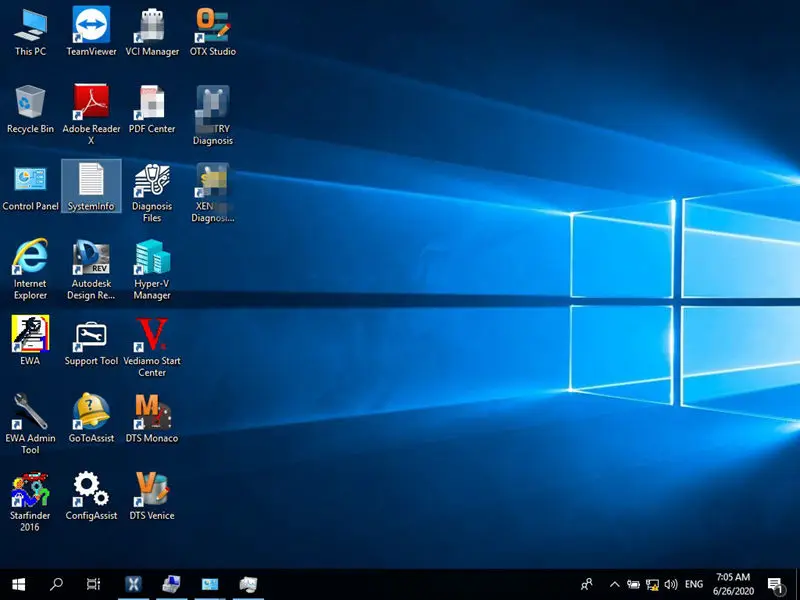Open Task View from the taskbar

coord(94,584)
